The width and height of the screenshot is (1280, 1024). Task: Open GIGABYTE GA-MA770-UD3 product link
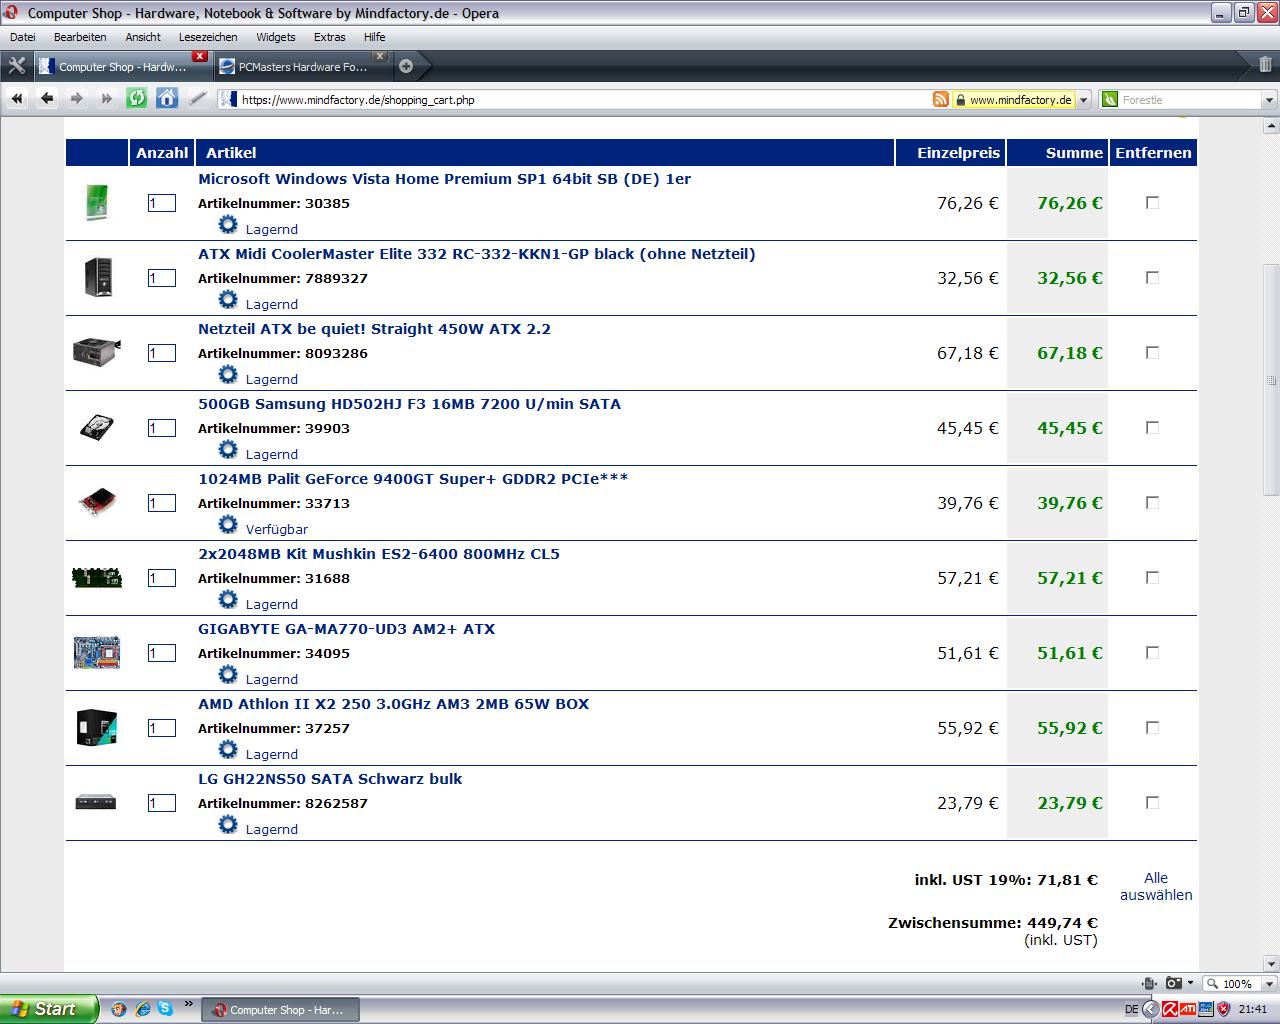(x=346, y=629)
